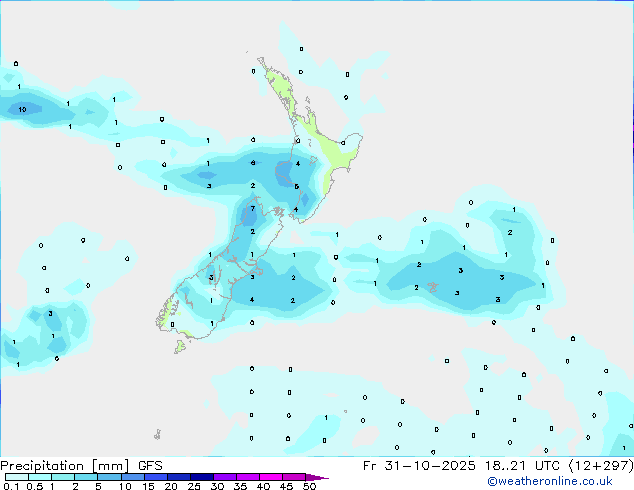Click the legend scale label '45'
This screenshot has height=490, width=634.
coord(286,486)
